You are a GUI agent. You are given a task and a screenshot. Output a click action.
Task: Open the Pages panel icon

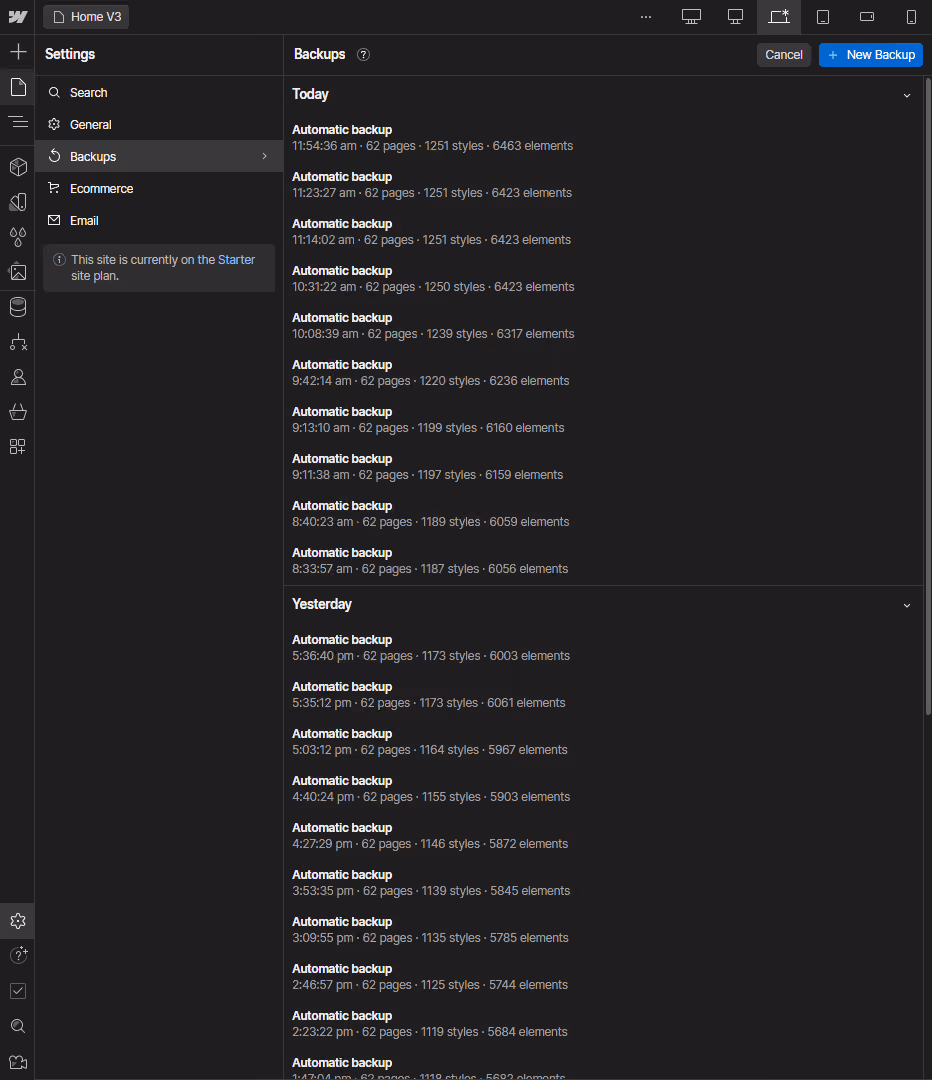pyautogui.click(x=18, y=87)
